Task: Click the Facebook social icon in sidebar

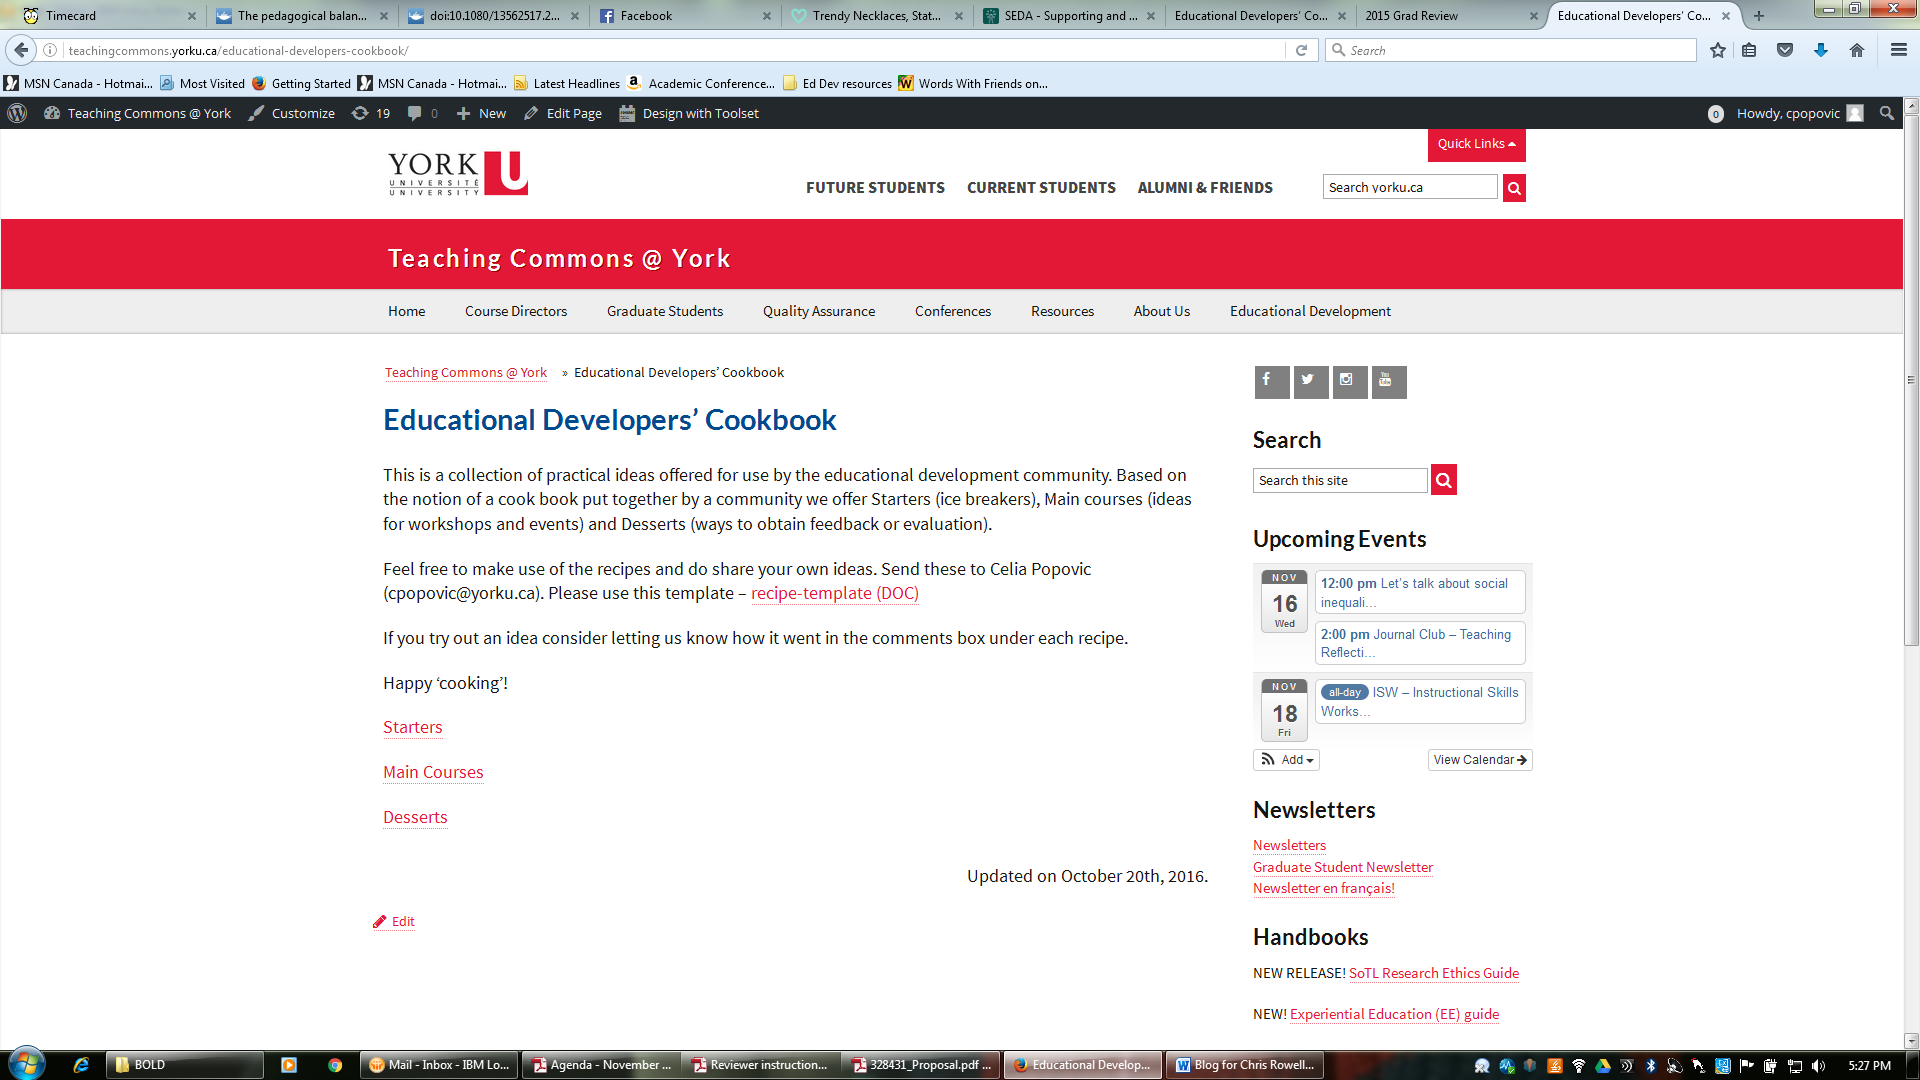Action: 1271,381
